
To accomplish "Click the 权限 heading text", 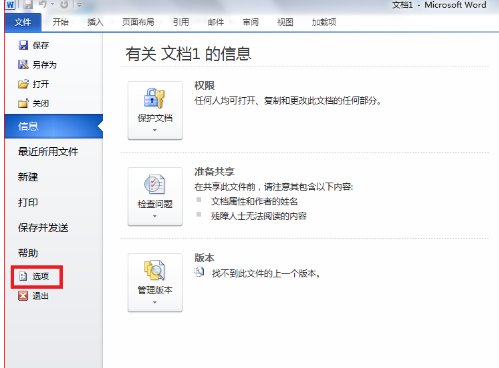I will coord(204,86).
